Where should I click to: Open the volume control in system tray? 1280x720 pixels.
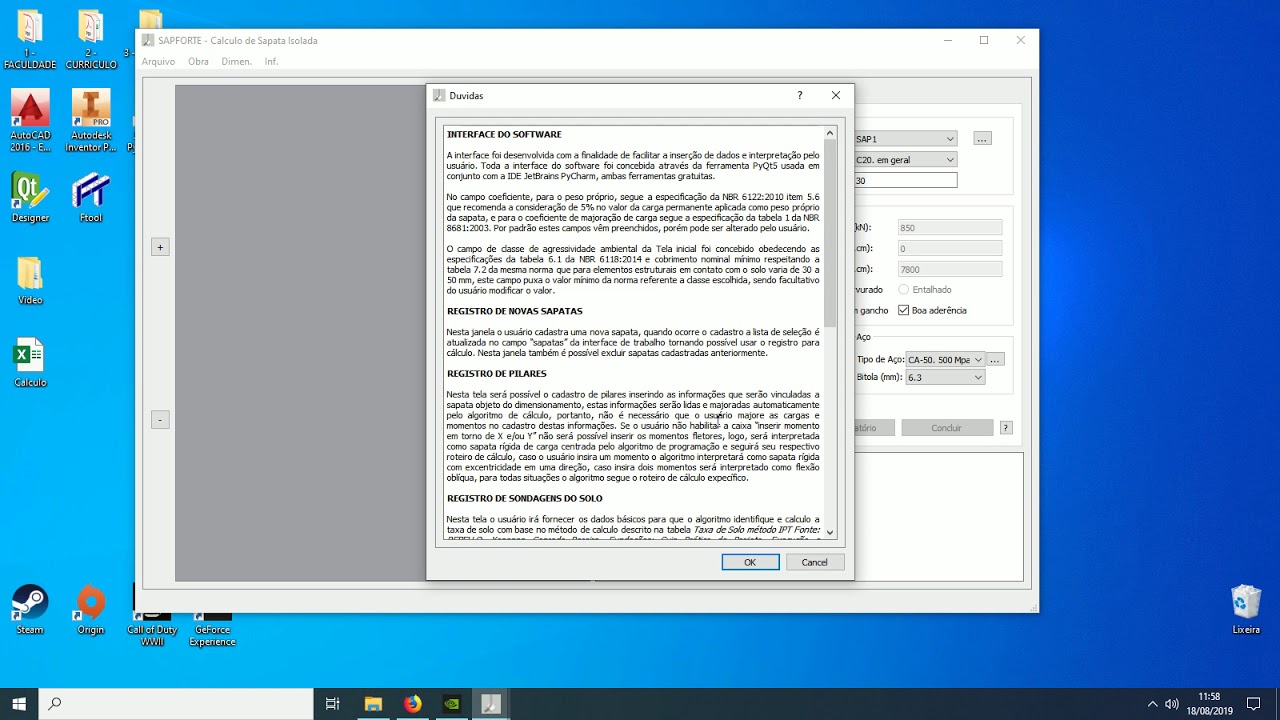tap(1172, 704)
